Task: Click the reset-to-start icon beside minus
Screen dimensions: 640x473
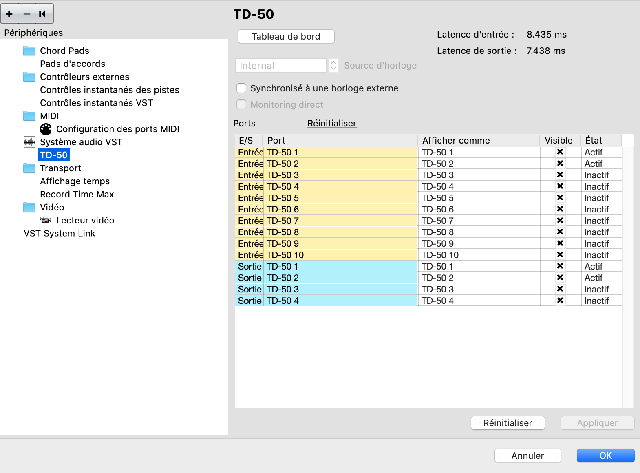Action: click(x=42, y=14)
